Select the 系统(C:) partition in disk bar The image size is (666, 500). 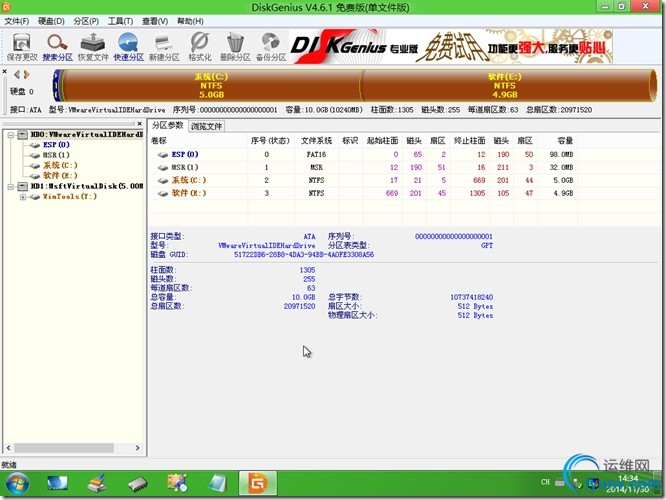pyautogui.click(x=211, y=86)
